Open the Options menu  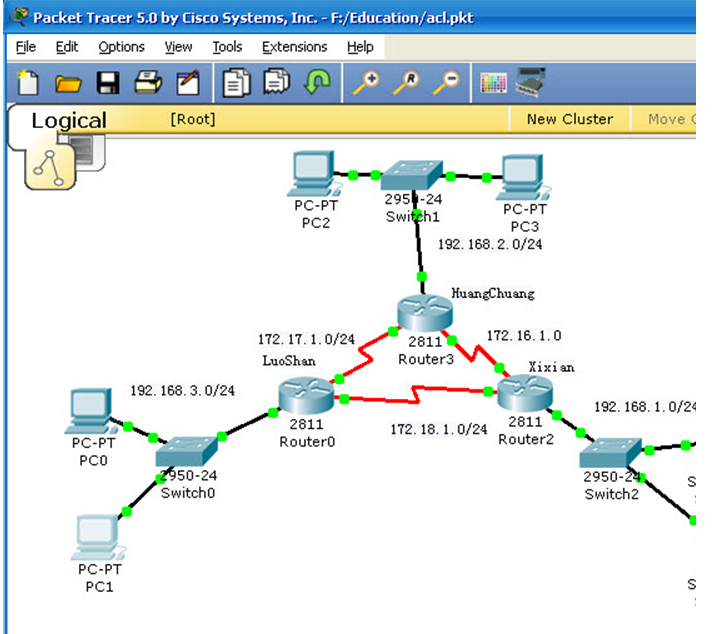pyautogui.click(x=121, y=47)
